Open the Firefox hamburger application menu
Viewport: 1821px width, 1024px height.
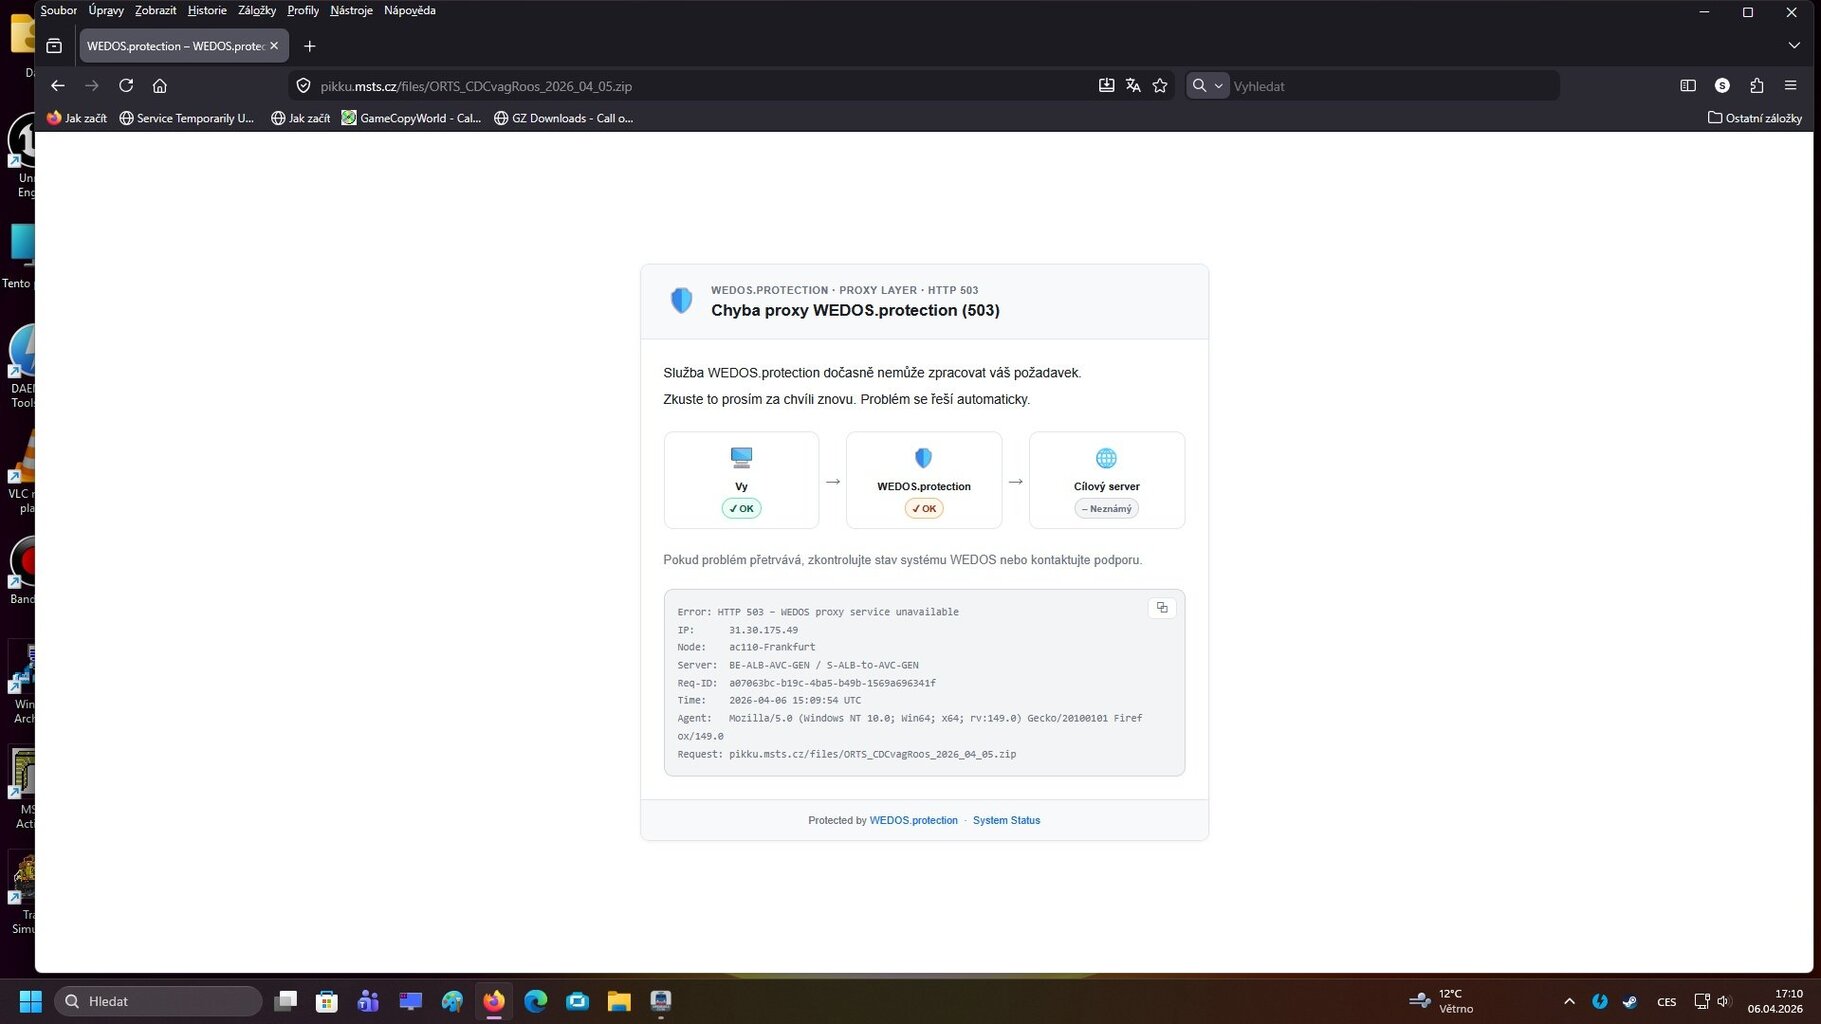1791,86
